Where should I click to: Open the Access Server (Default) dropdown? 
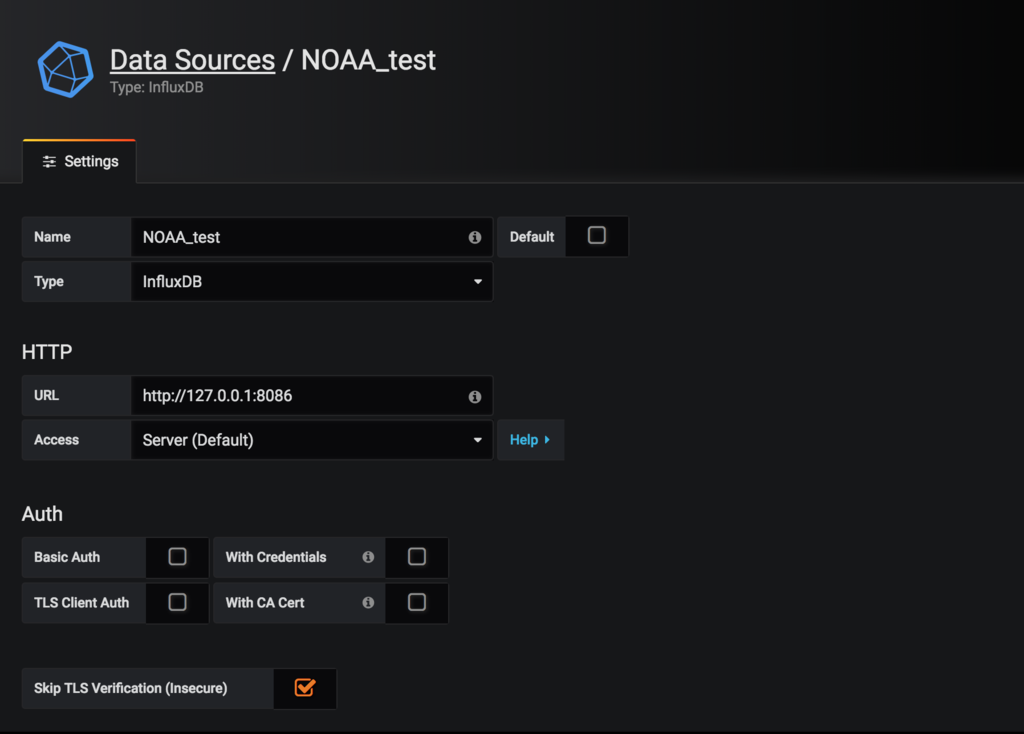(312, 440)
